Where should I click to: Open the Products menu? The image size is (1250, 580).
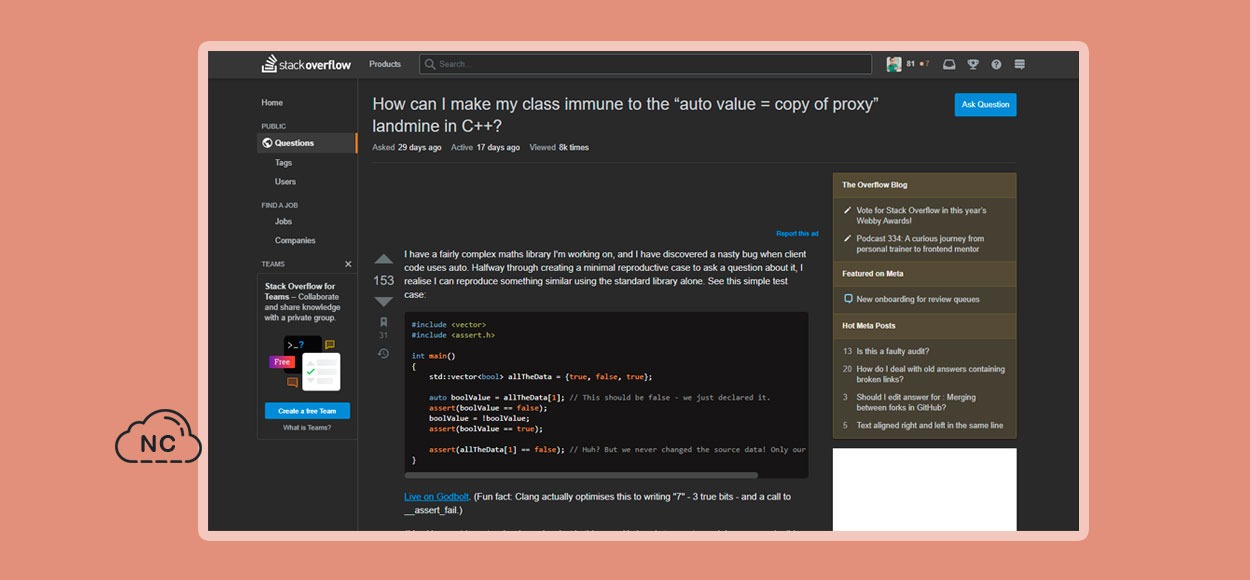pyautogui.click(x=385, y=64)
